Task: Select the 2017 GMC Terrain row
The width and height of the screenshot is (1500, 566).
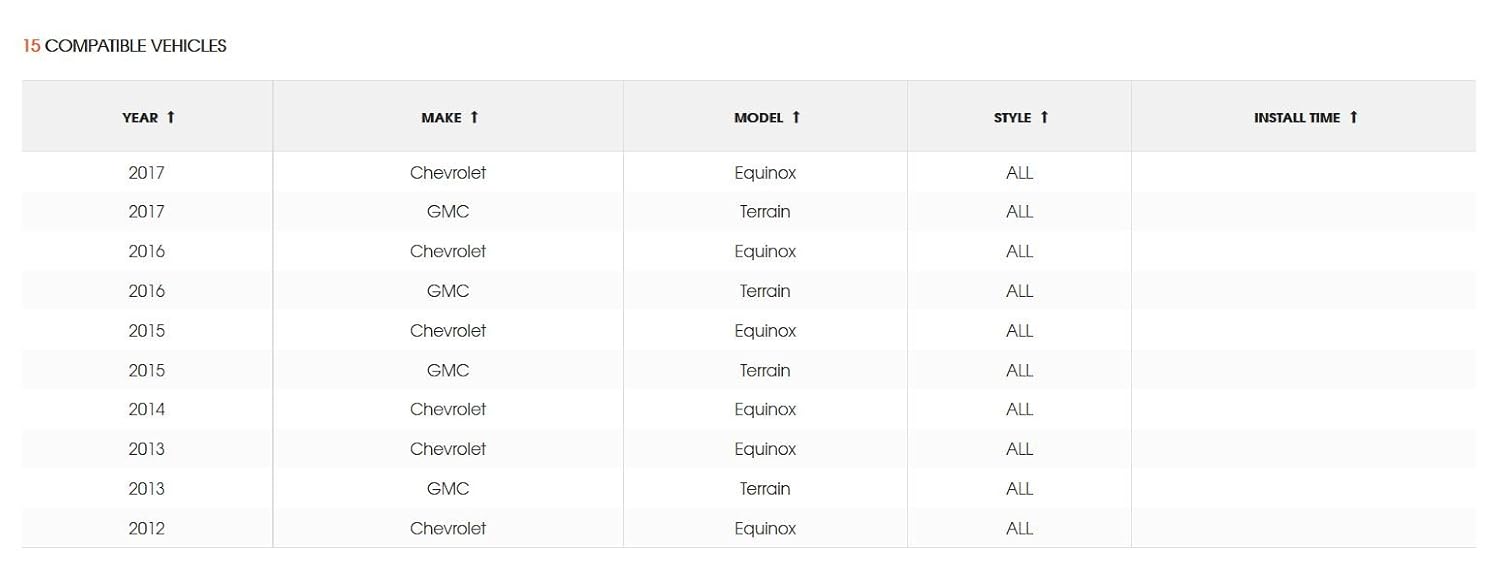Action: click(448, 212)
